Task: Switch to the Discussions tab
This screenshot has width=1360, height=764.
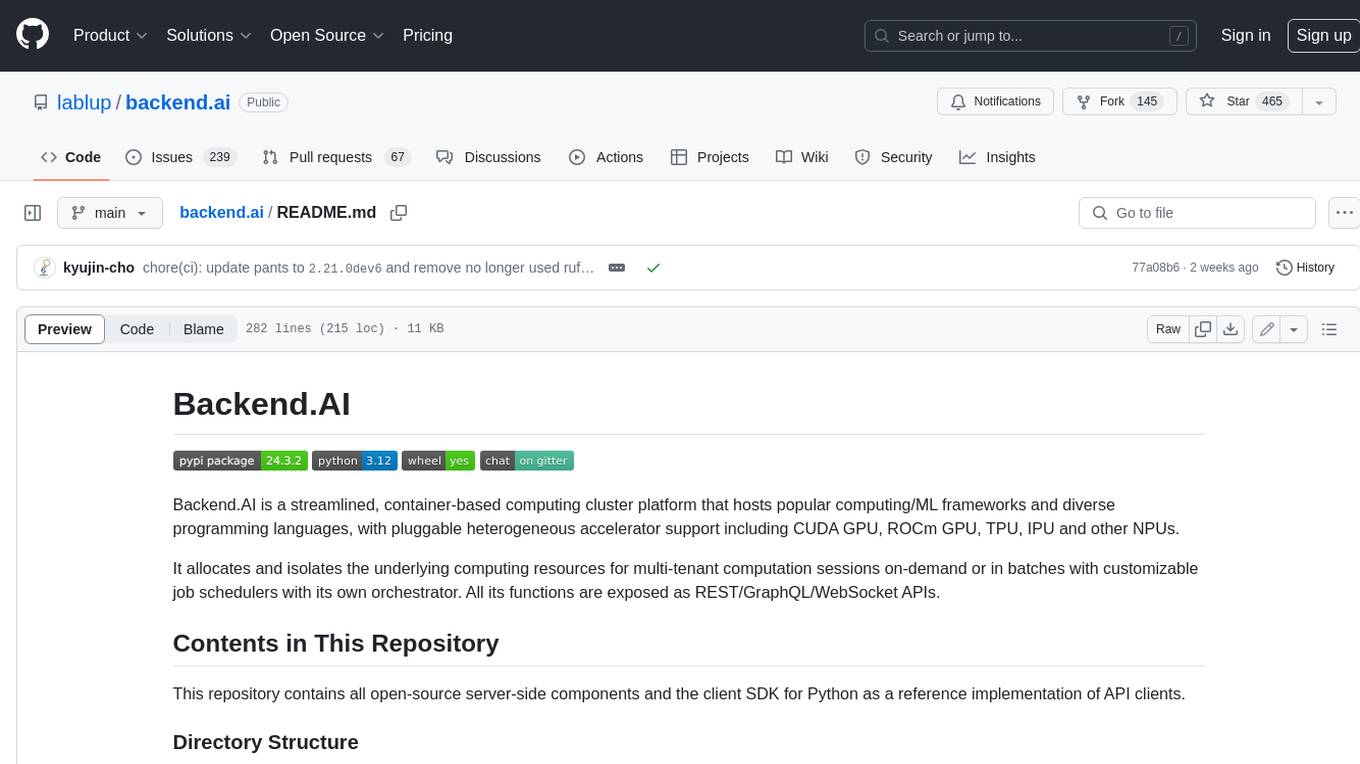Action: 489,157
